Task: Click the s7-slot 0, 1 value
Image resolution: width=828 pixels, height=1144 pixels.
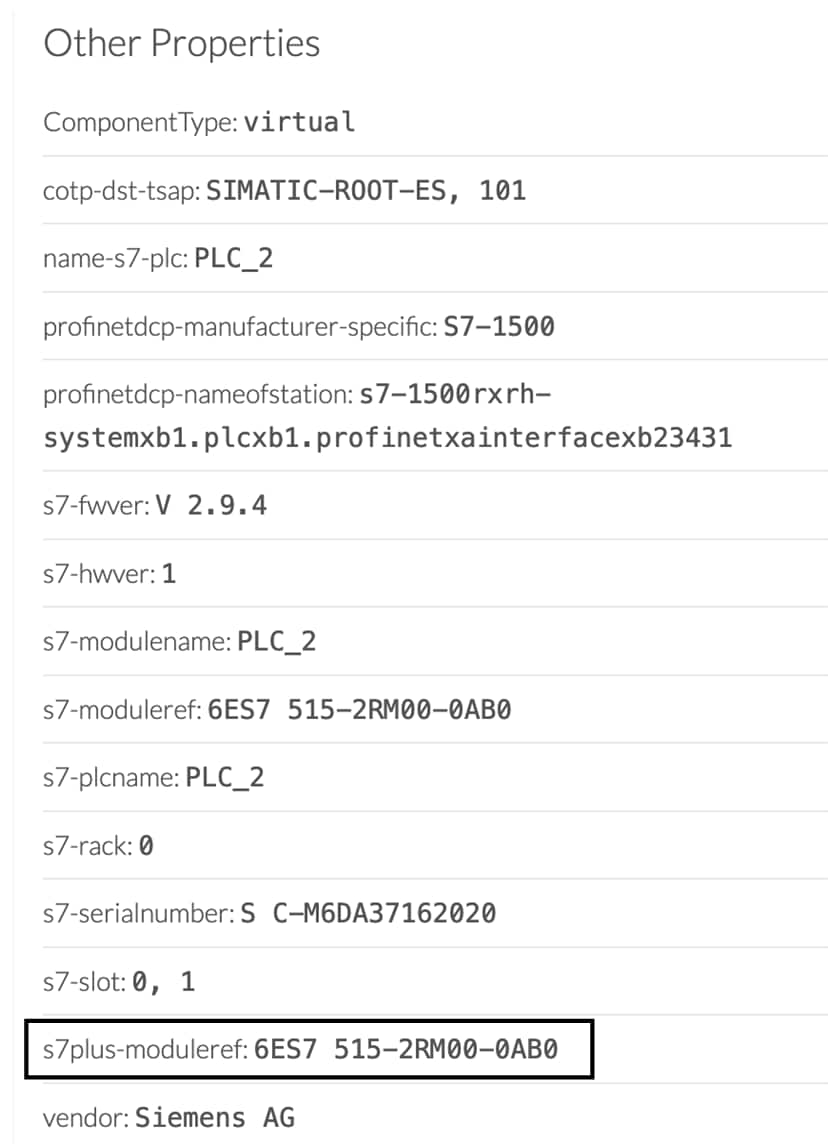Action: click(x=163, y=981)
